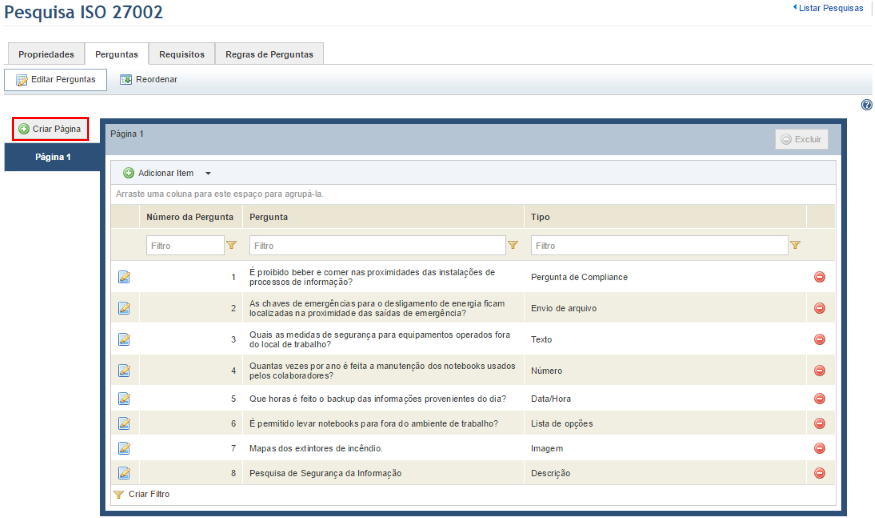Remove the Envio de arquivo row
Screen dimensions: 875x518
click(x=819, y=308)
